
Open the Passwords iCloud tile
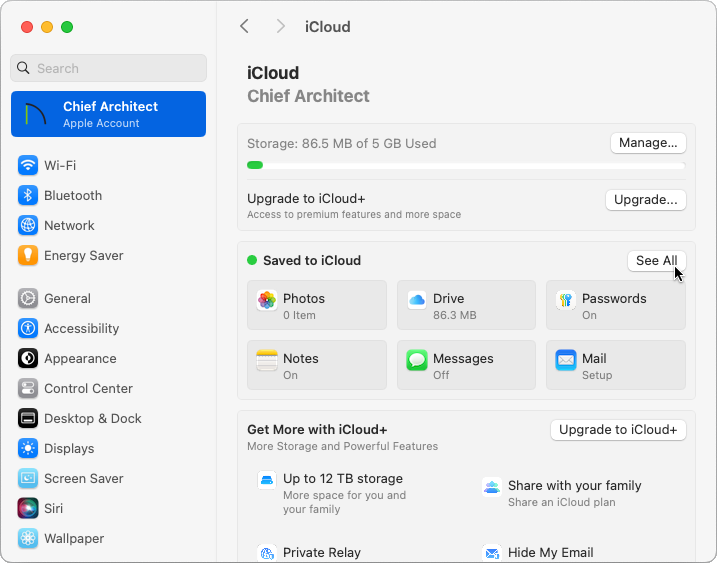point(615,305)
